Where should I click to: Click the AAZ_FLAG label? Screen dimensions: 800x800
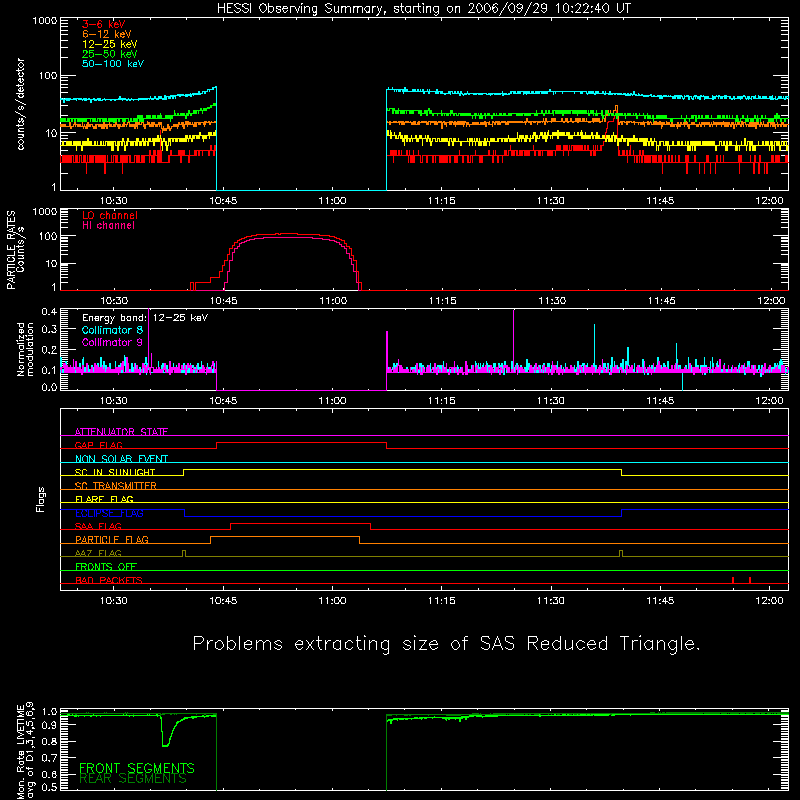click(98, 553)
